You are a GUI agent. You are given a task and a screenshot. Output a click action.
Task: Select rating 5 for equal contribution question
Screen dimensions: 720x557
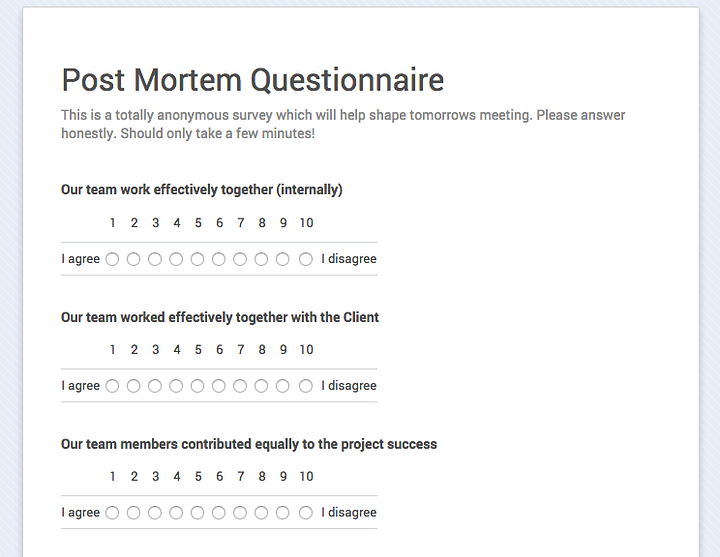point(197,512)
